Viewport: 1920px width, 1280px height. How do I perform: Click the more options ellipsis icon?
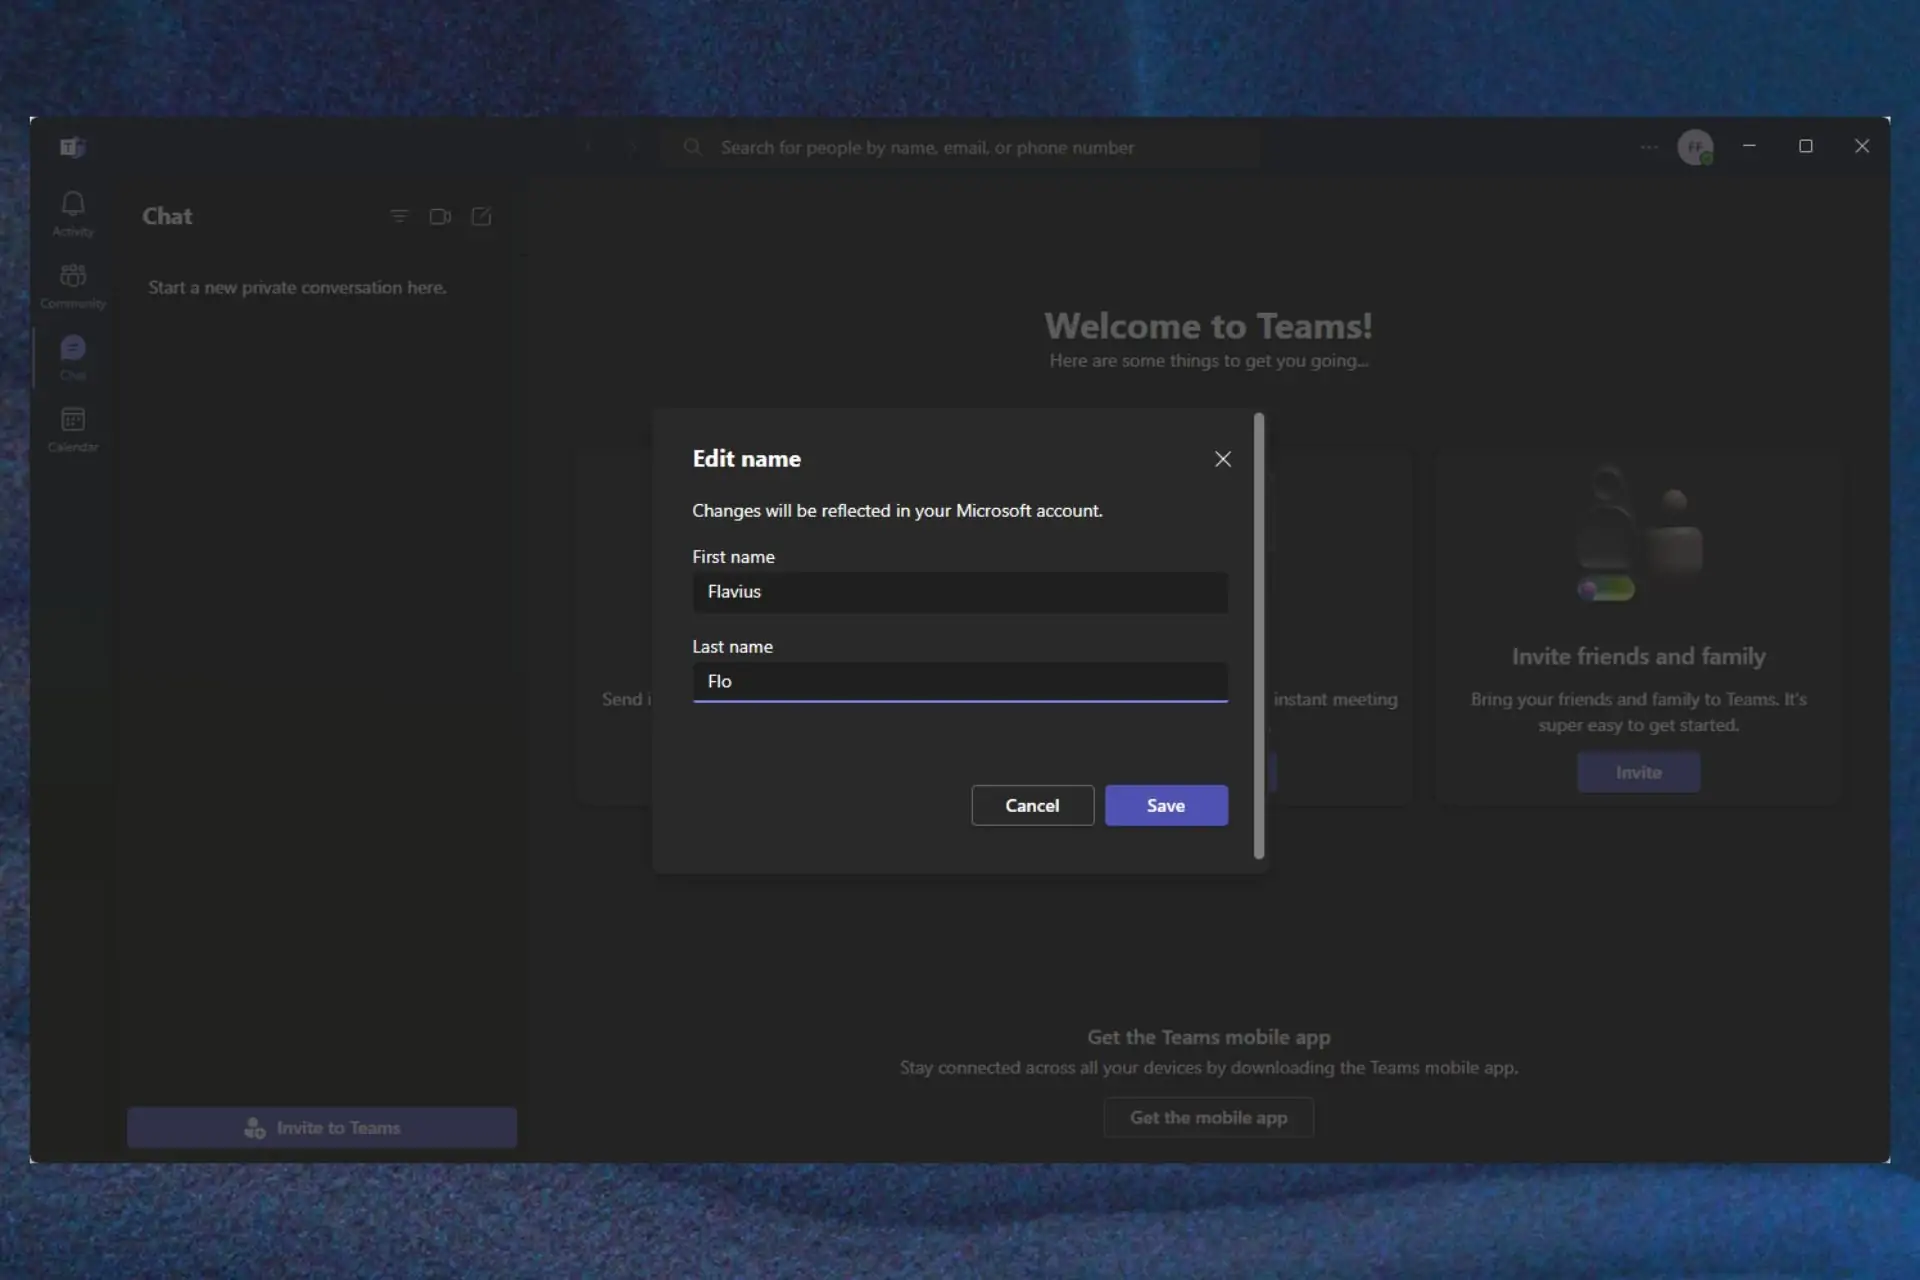click(1647, 146)
